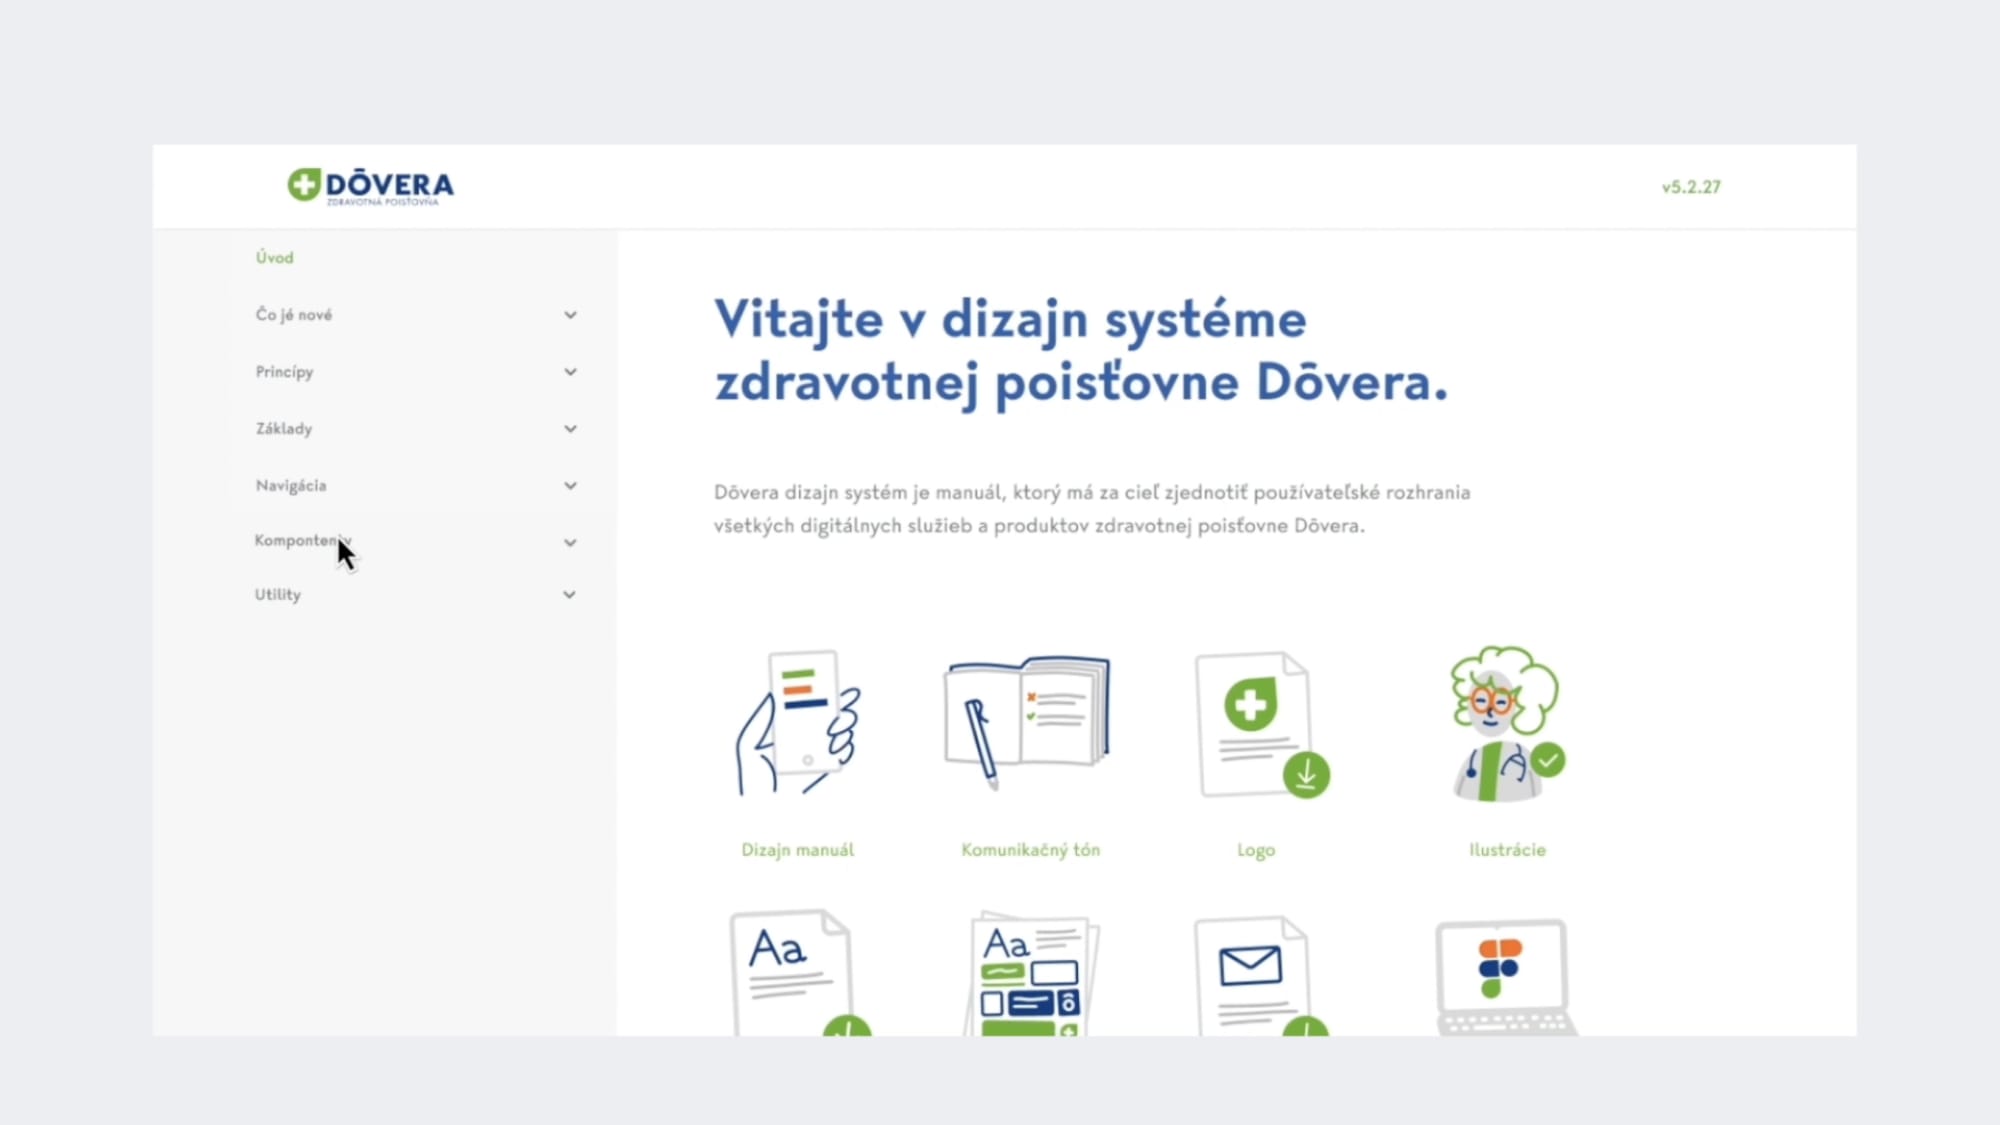
Task: Open the Komunikačný tón notebook illustration
Action: click(1028, 722)
